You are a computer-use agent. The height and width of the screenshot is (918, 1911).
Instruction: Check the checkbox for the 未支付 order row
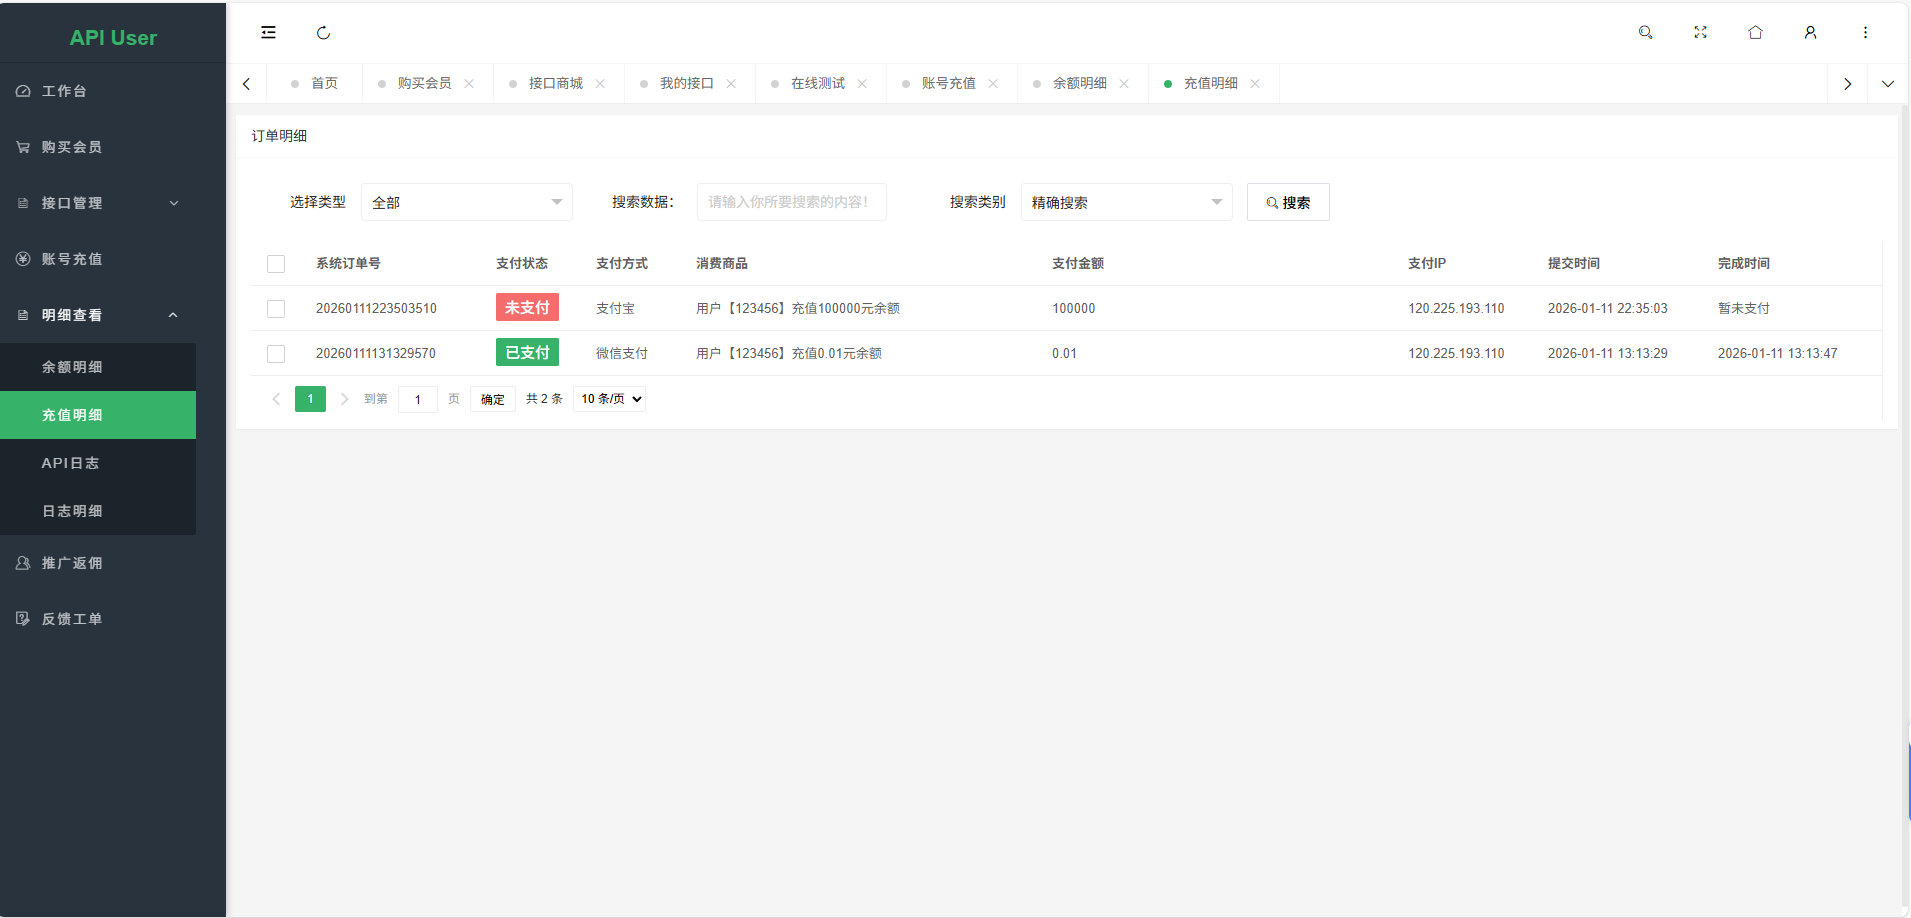pyautogui.click(x=276, y=308)
